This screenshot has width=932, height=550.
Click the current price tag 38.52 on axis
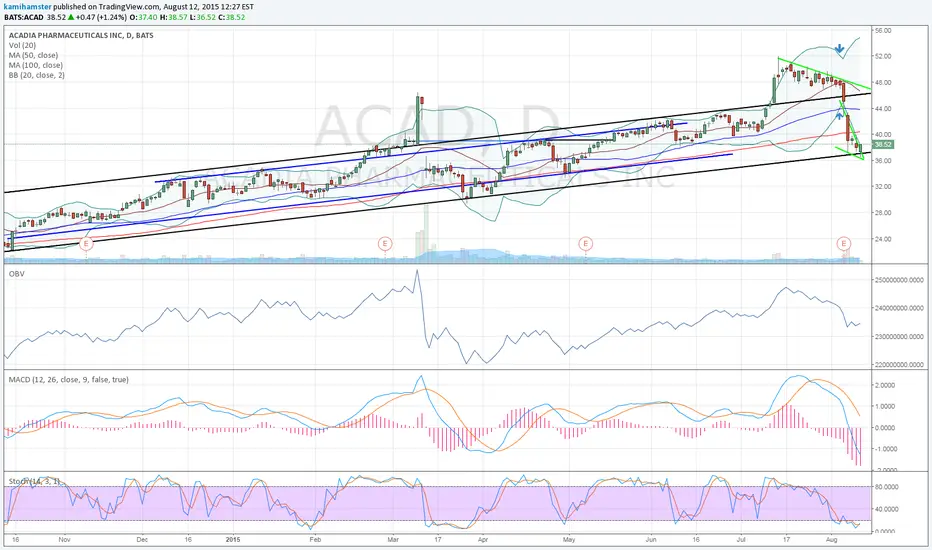tap(883, 144)
